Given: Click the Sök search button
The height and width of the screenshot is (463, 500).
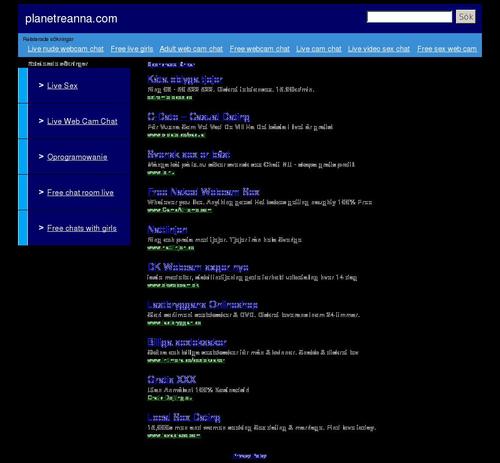Looking at the screenshot, I should point(466,17).
